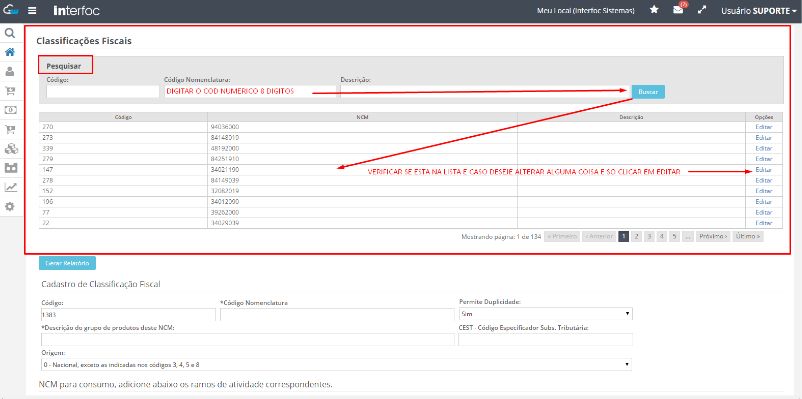Click the Buscar button
This screenshot has width=802, height=399.
648,92
